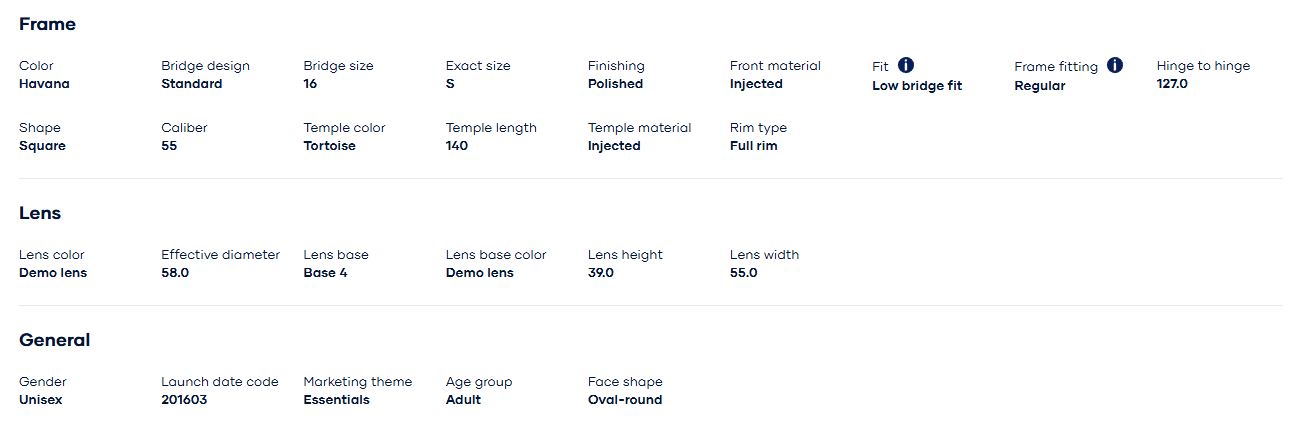This screenshot has height=424, width=1293.
Task: Click the Essentials marketing theme value
Action: pos(336,400)
